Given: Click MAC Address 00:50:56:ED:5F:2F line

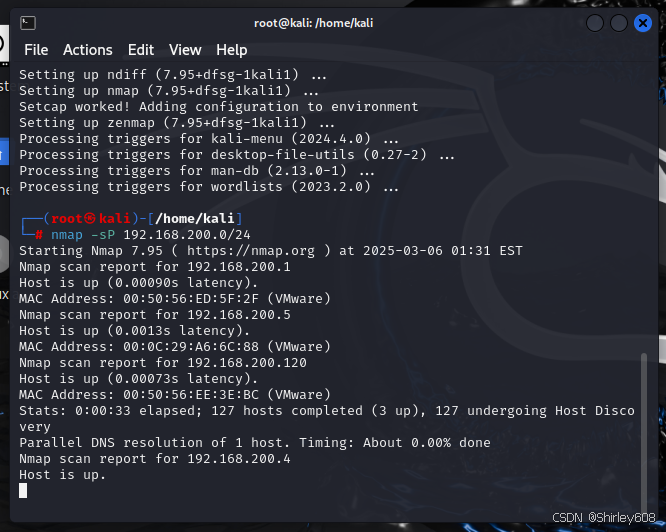Looking at the screenshot, I should coord(175,299).
